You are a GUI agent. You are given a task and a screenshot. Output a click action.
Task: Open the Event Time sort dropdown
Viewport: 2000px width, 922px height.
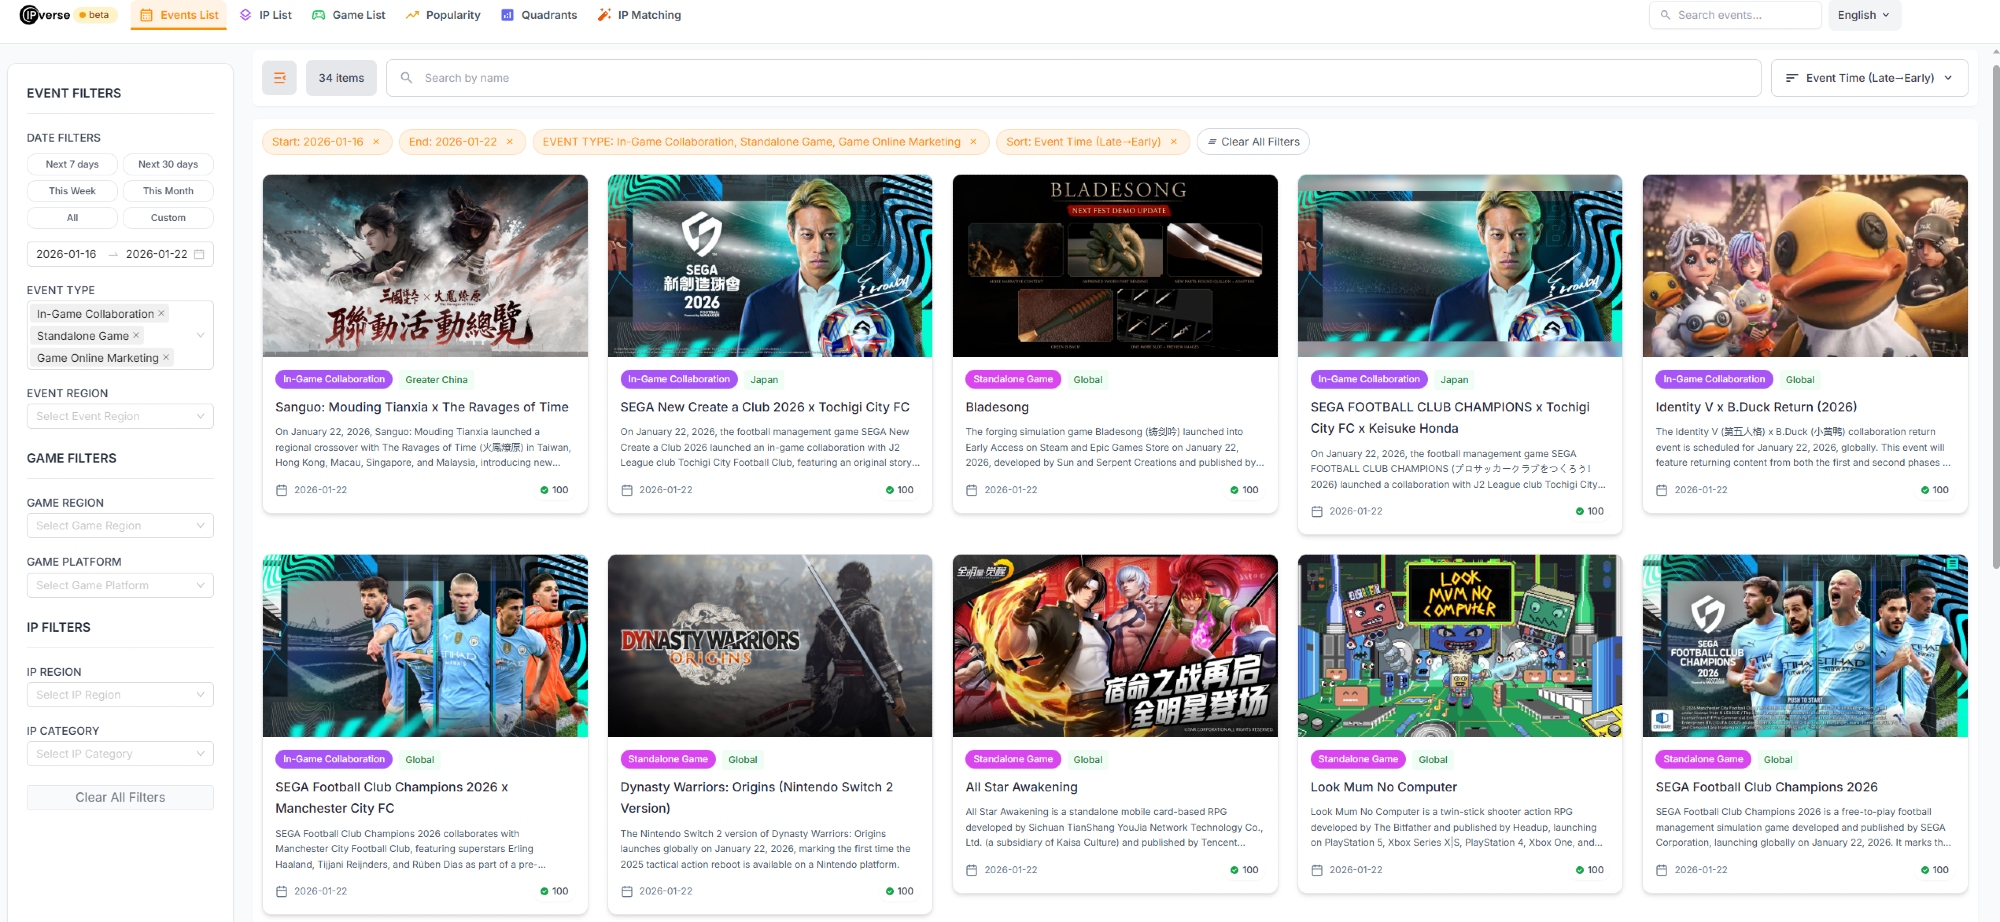tap(1868, 78)
